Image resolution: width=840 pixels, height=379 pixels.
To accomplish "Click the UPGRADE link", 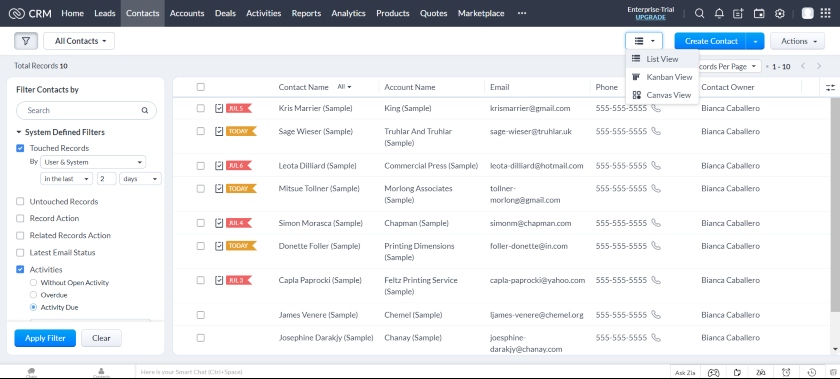I will [x=650, y=17].
